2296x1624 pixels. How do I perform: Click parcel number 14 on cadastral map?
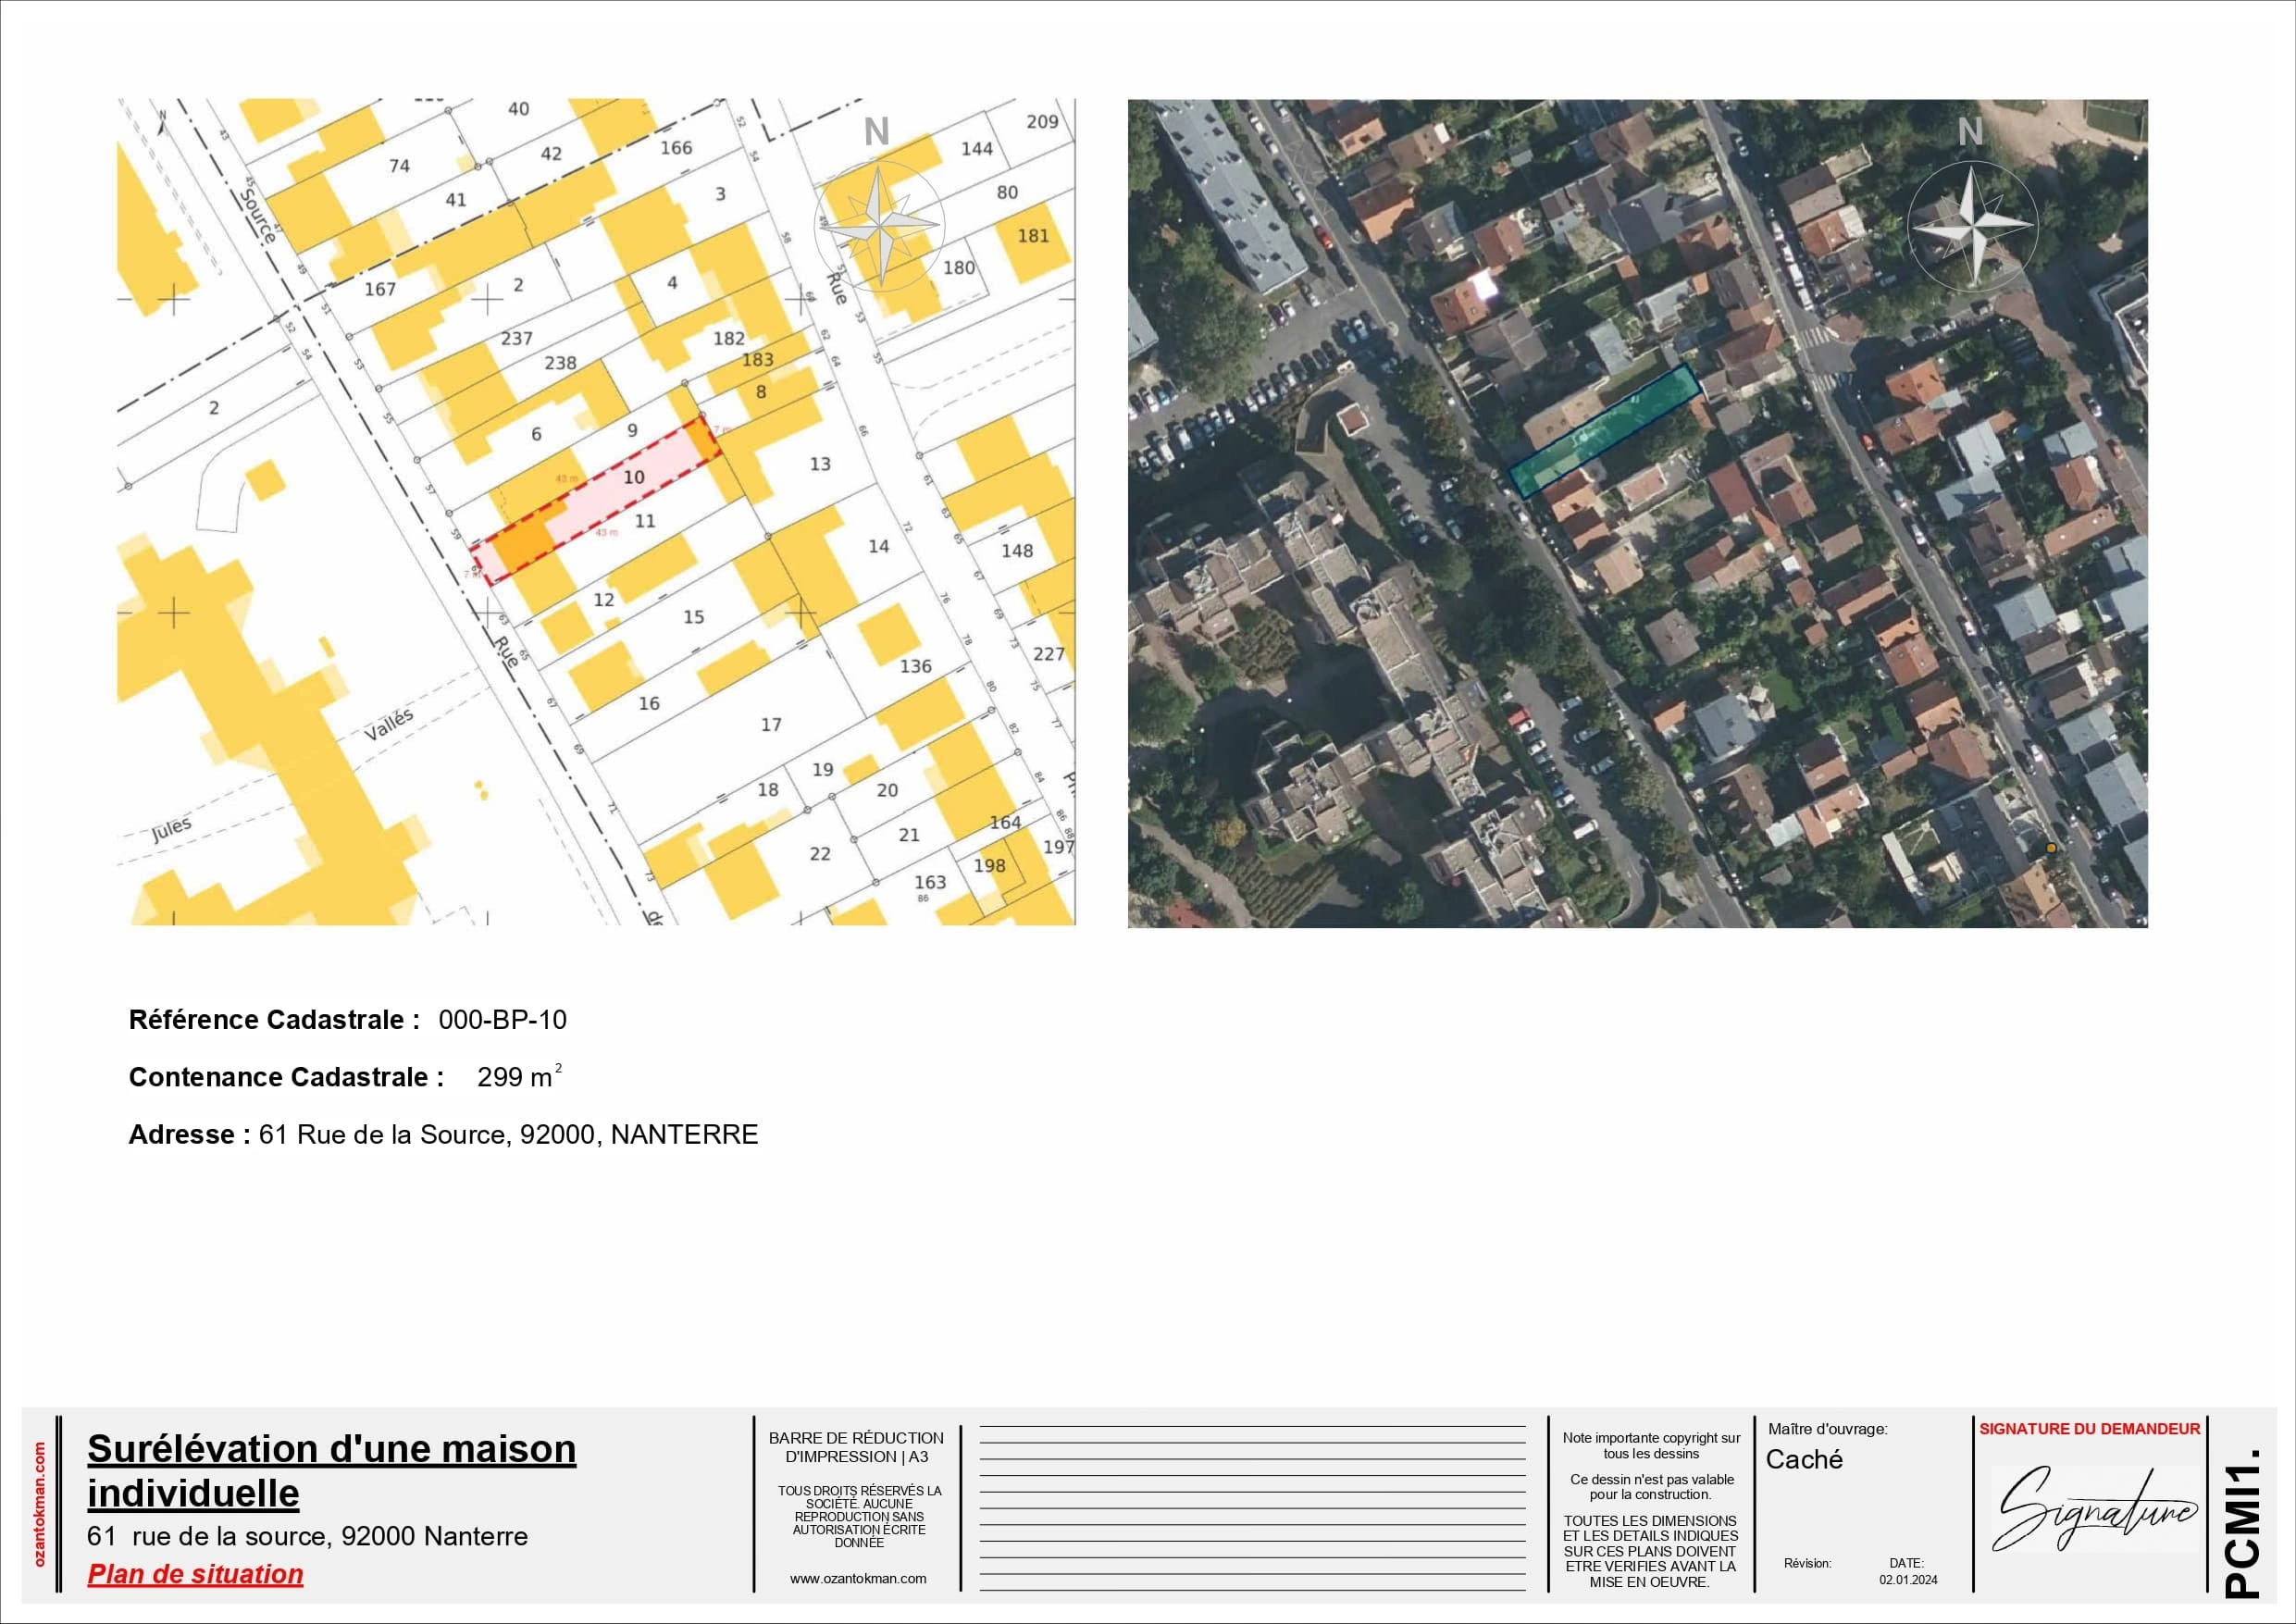878,546
